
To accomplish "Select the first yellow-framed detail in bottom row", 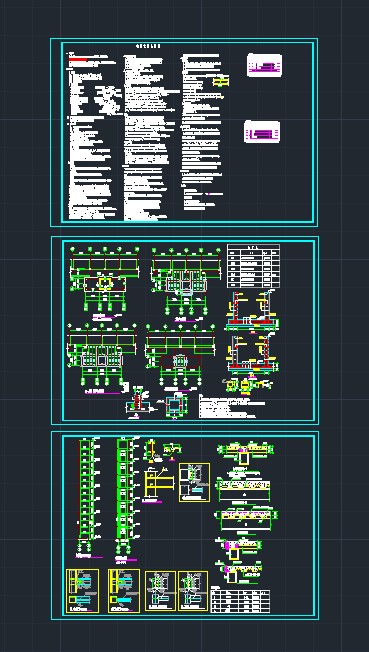I will (x=82, y=591).
